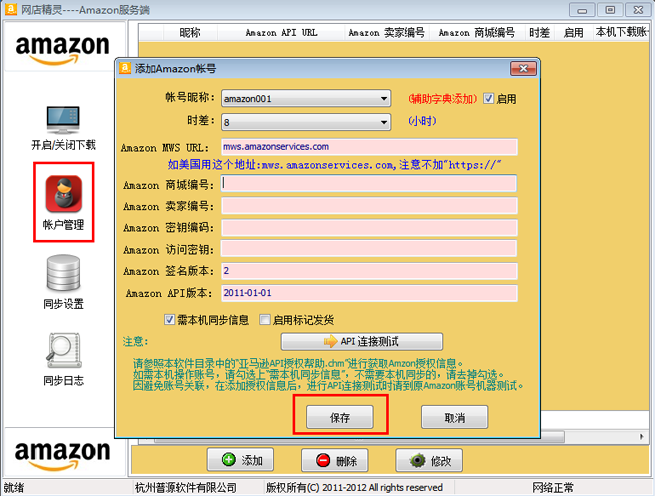Click the Amazon 签名版本 input field
This screenshot has height=496, width=655.
369,271
